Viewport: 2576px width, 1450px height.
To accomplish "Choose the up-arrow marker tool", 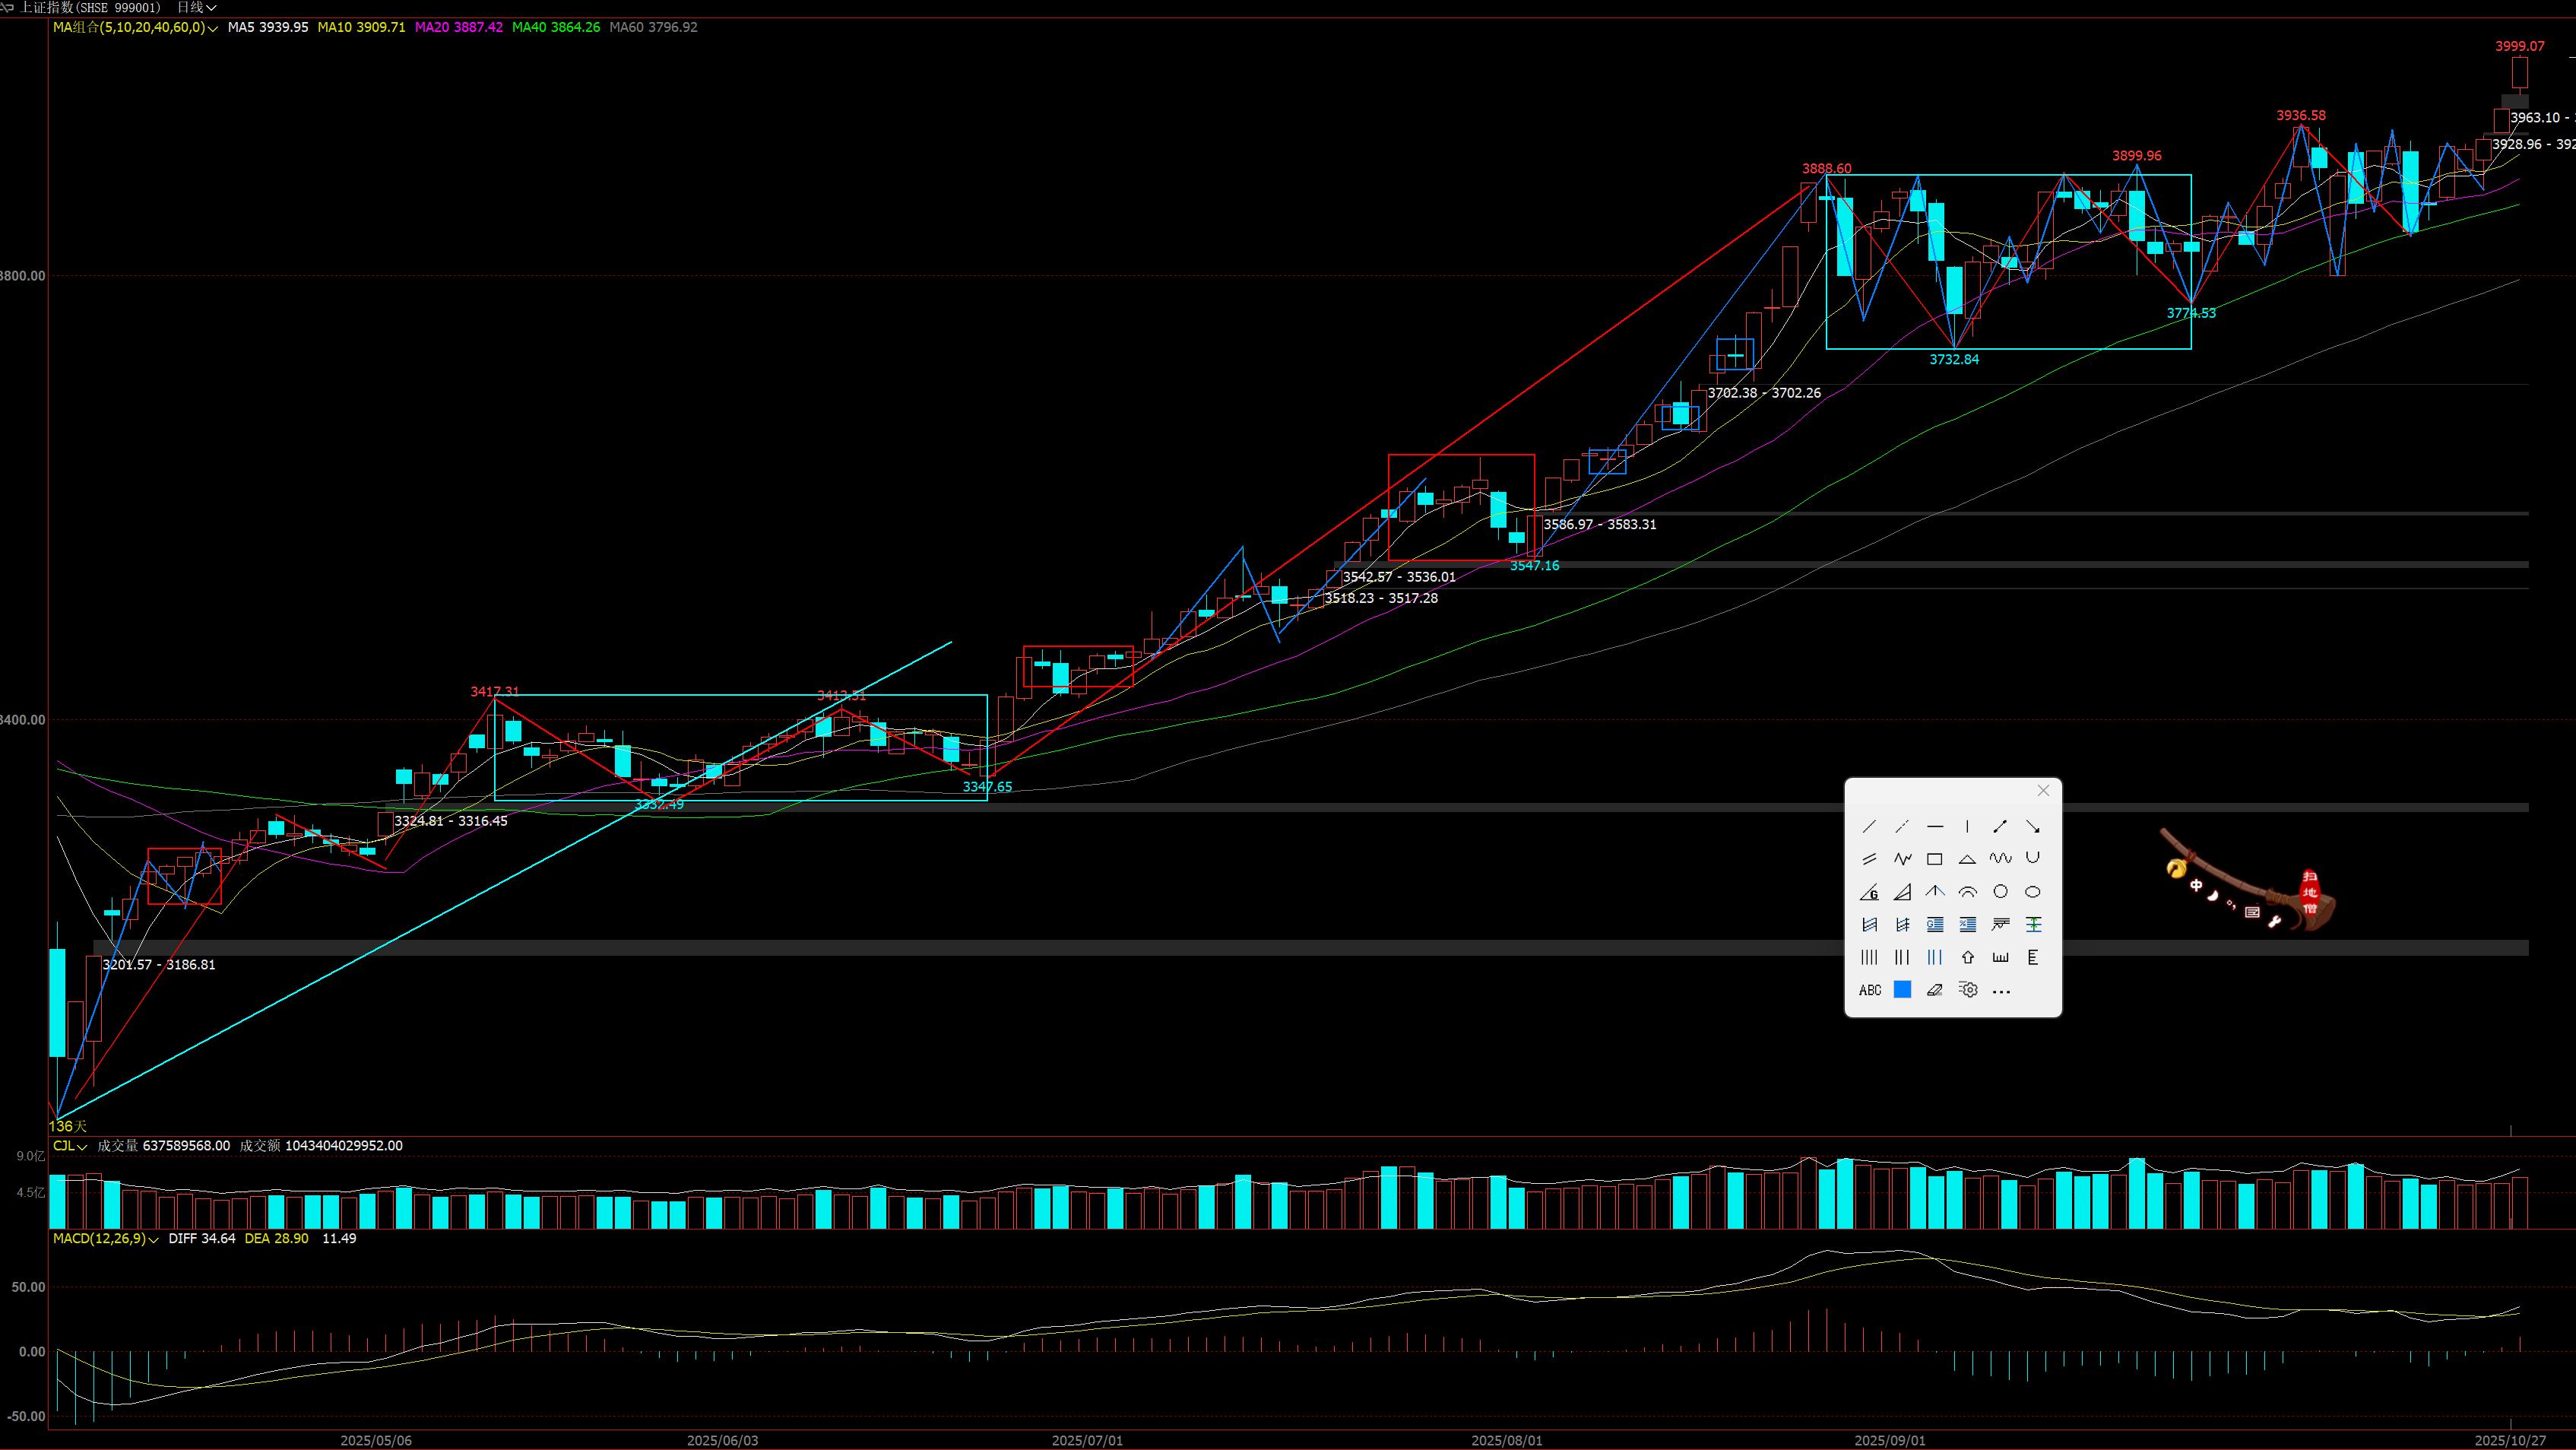I will [1967, 957].
